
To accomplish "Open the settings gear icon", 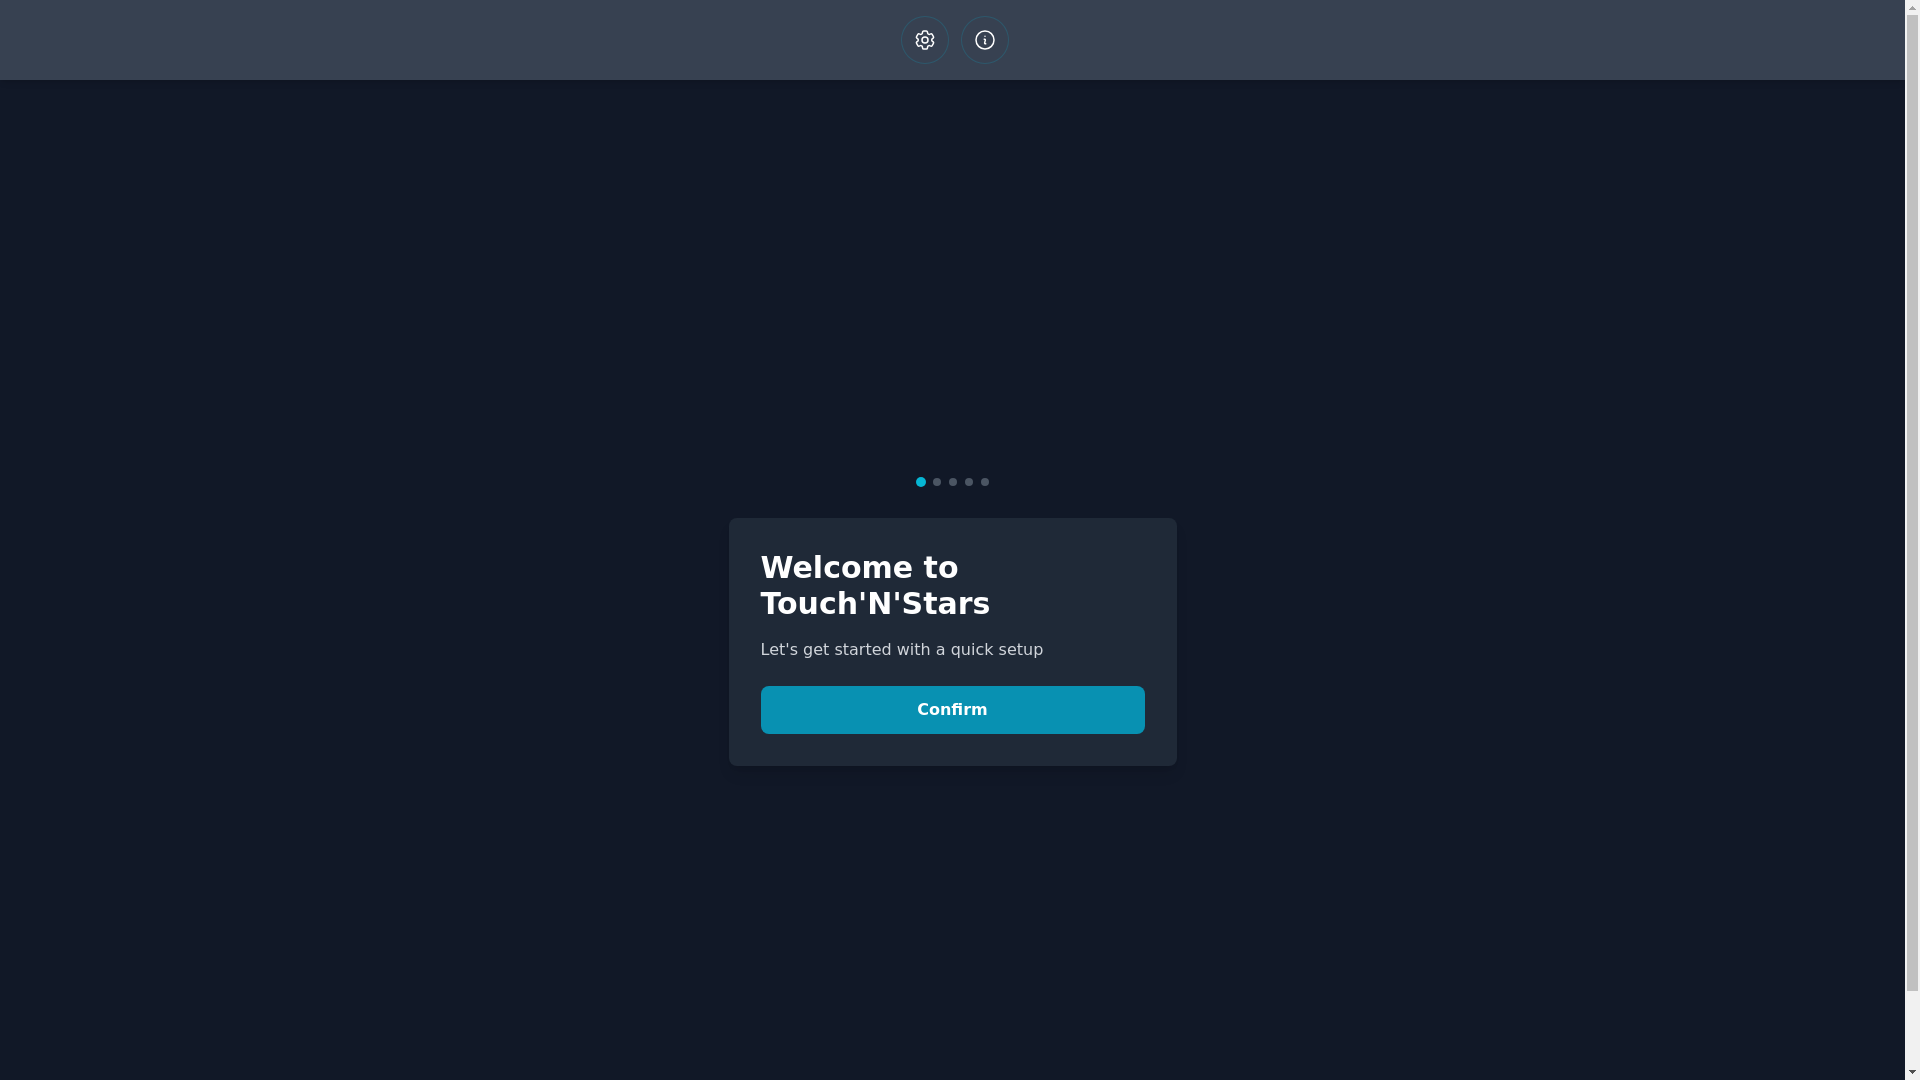I will (924, 40).
